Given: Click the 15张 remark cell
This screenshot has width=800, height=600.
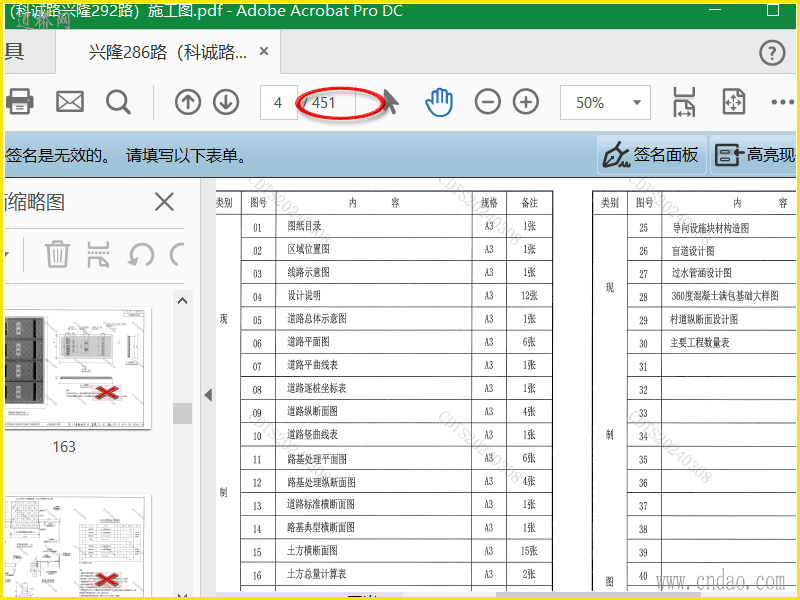Looking at the screenshot, I should click(x=530, y=551).
